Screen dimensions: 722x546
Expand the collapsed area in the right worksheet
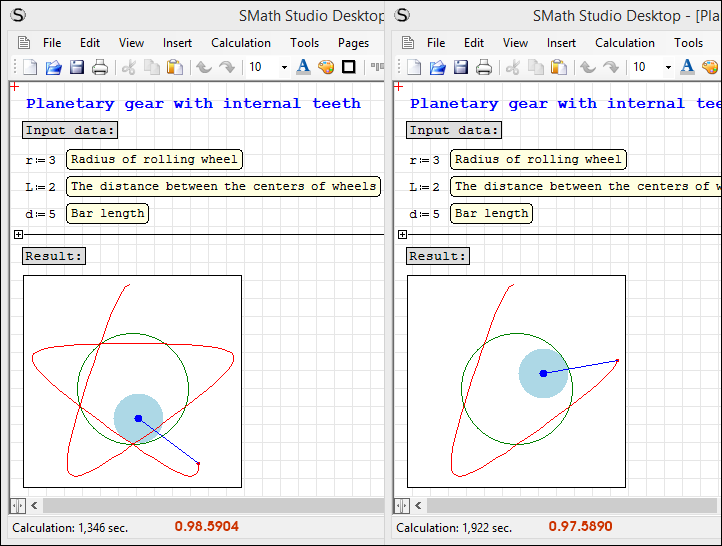pyautogui.click(x=402, y=234)
